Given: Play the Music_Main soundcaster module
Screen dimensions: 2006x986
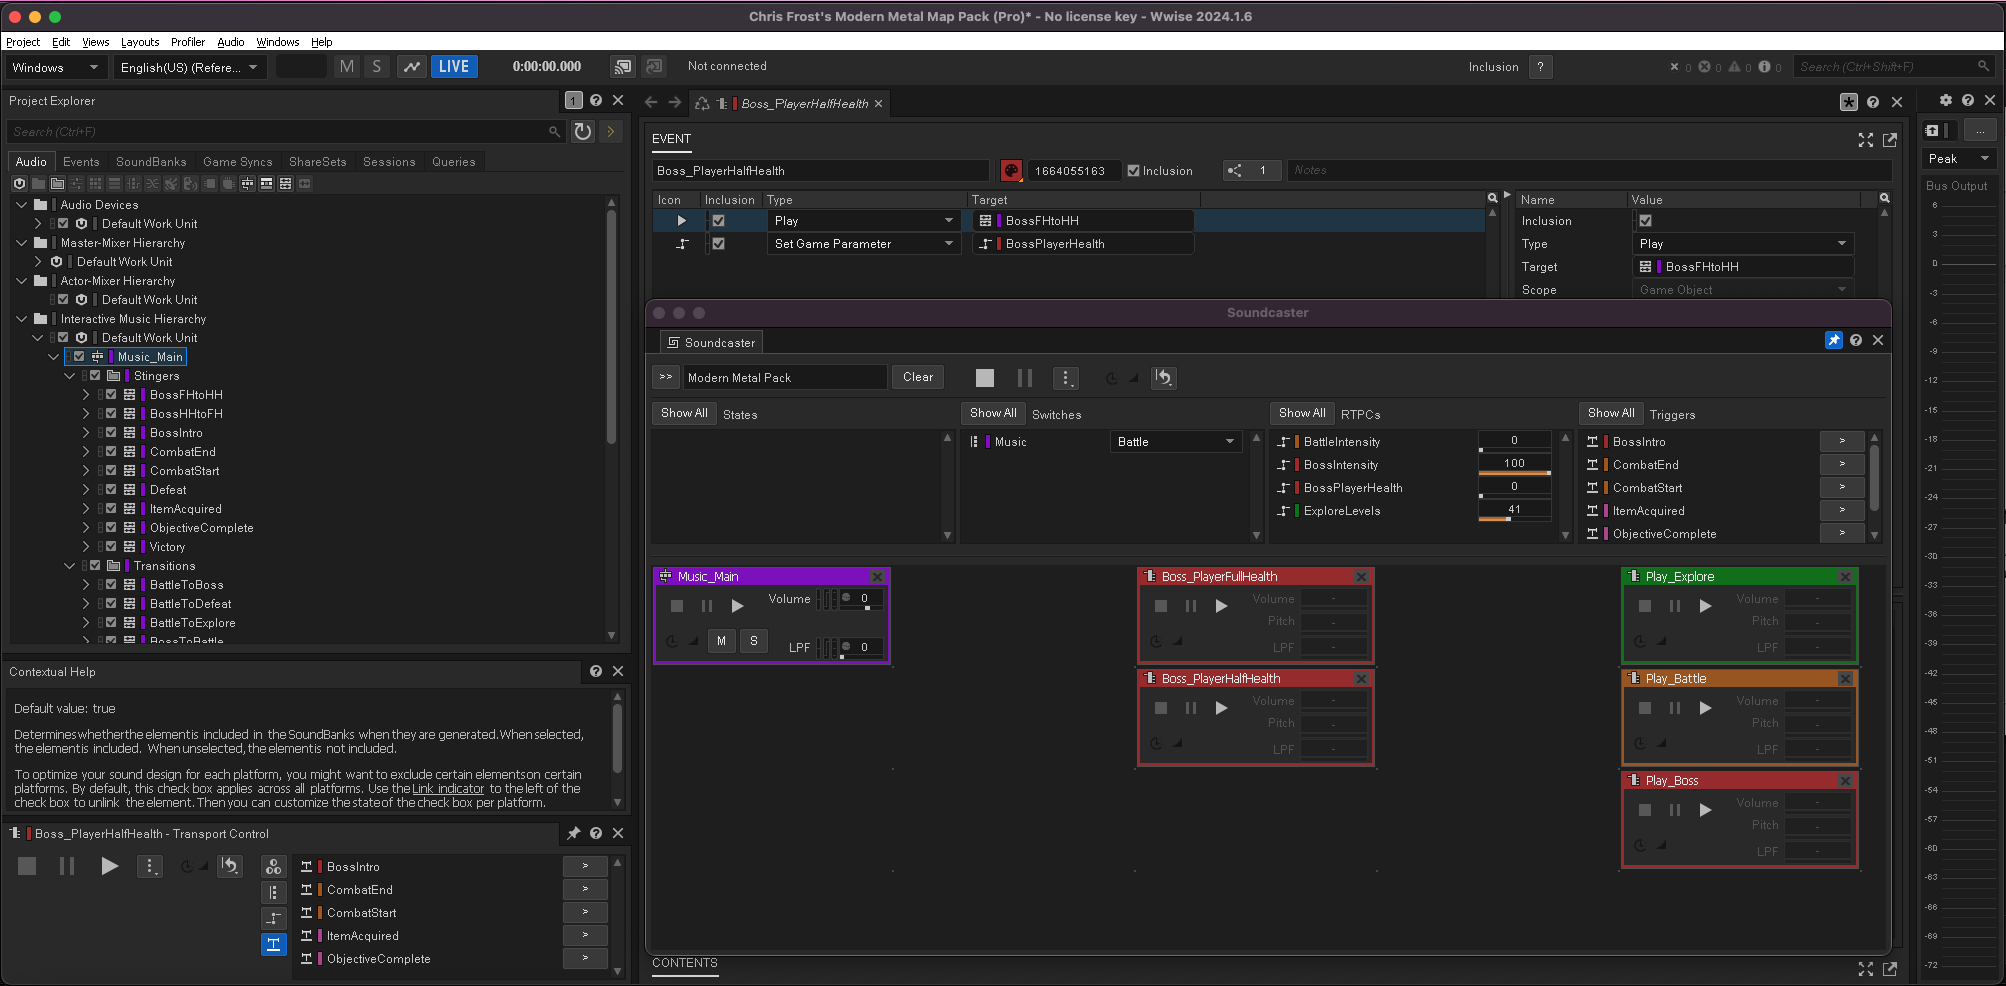Looking at the screenshot, I should 737,606.
